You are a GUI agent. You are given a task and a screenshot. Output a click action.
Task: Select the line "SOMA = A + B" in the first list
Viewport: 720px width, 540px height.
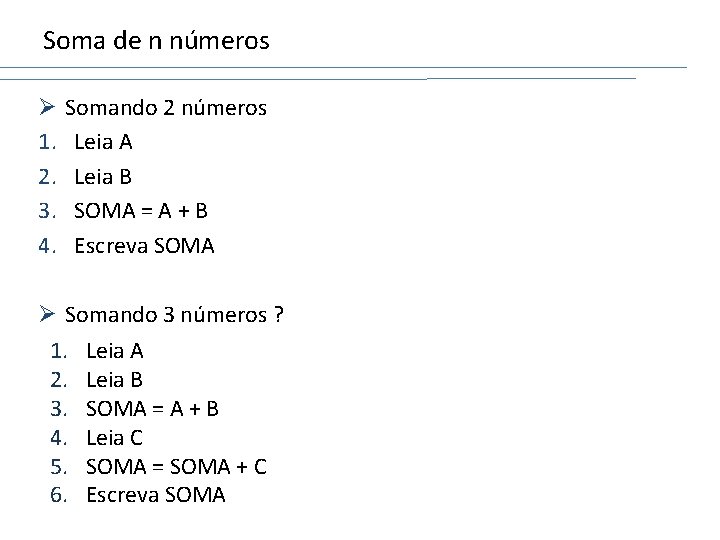(x=141, y=211)
